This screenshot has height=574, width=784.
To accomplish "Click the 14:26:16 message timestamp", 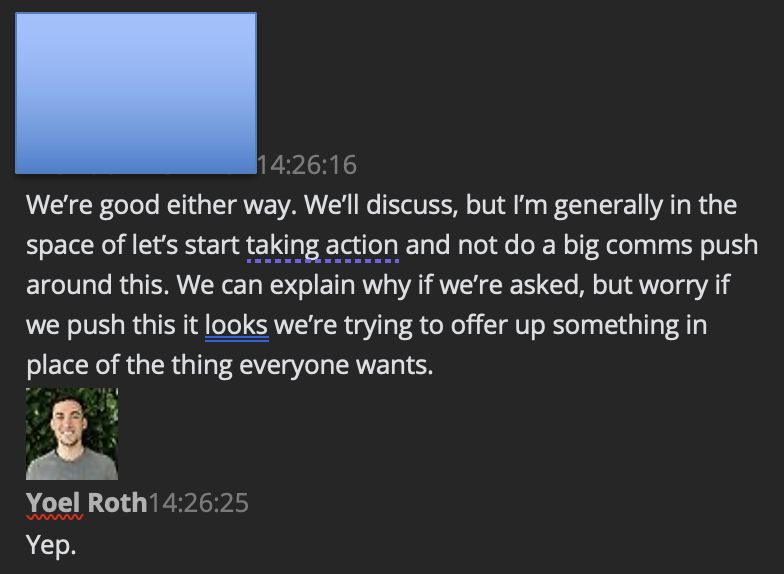I will point(307,165).
